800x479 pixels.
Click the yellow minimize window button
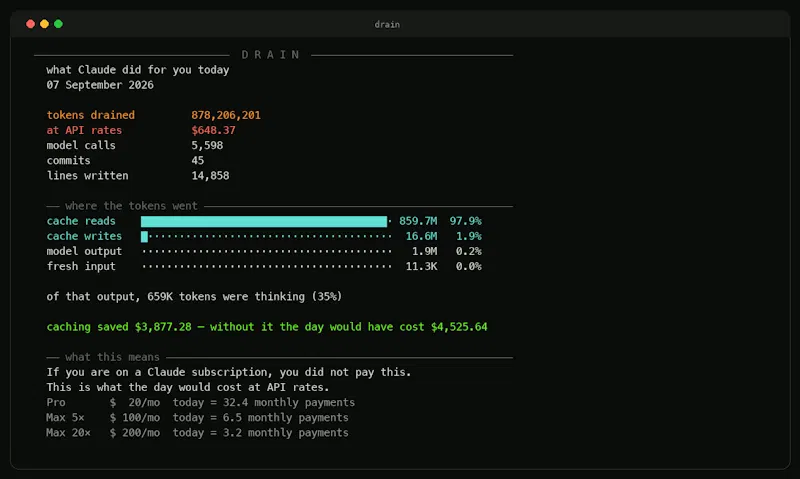point(44,24)
